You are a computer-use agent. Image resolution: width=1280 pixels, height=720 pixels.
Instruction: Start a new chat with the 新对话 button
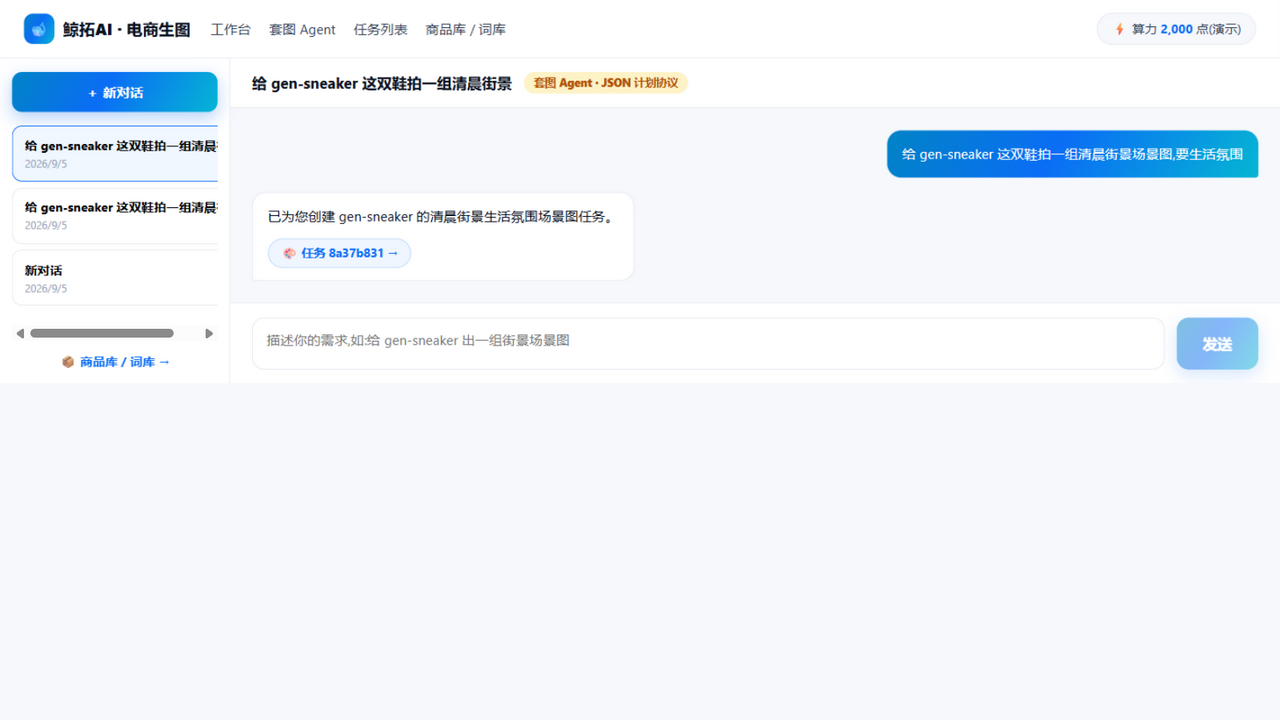pyautogui.click(x=115, y=92)
